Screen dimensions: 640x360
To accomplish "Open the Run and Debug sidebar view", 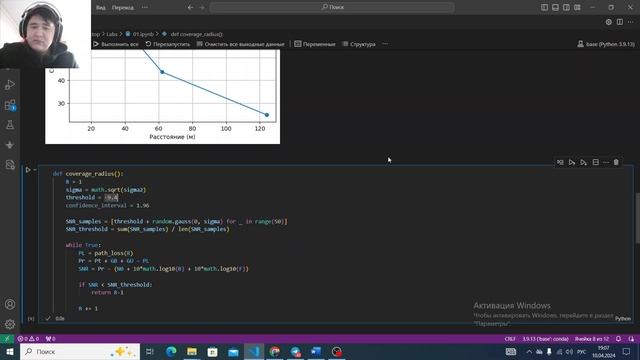I will coord(10,84).
